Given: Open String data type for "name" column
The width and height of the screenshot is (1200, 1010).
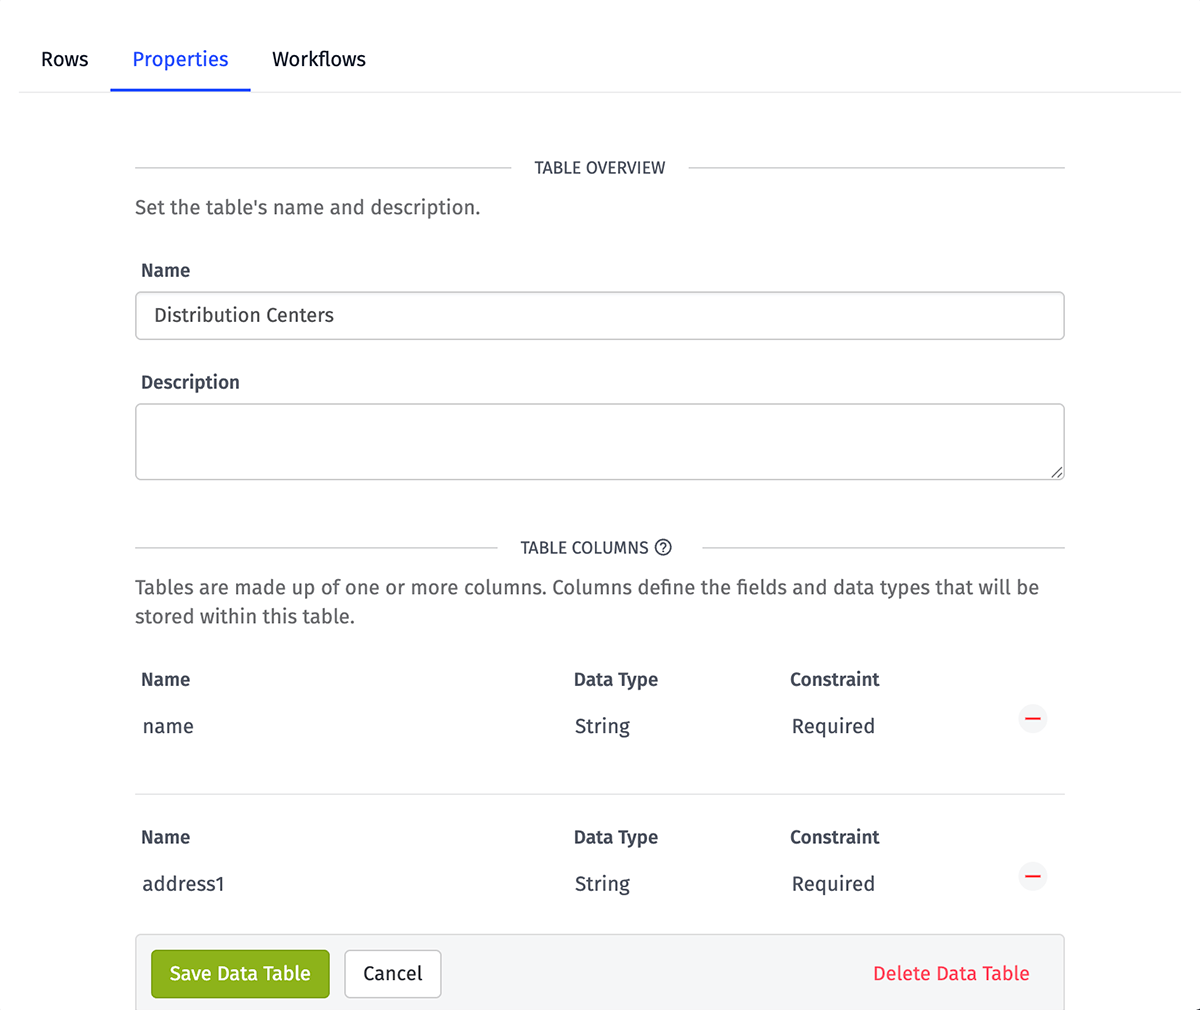Looking at the screenshot, I should tap(660, 727).
